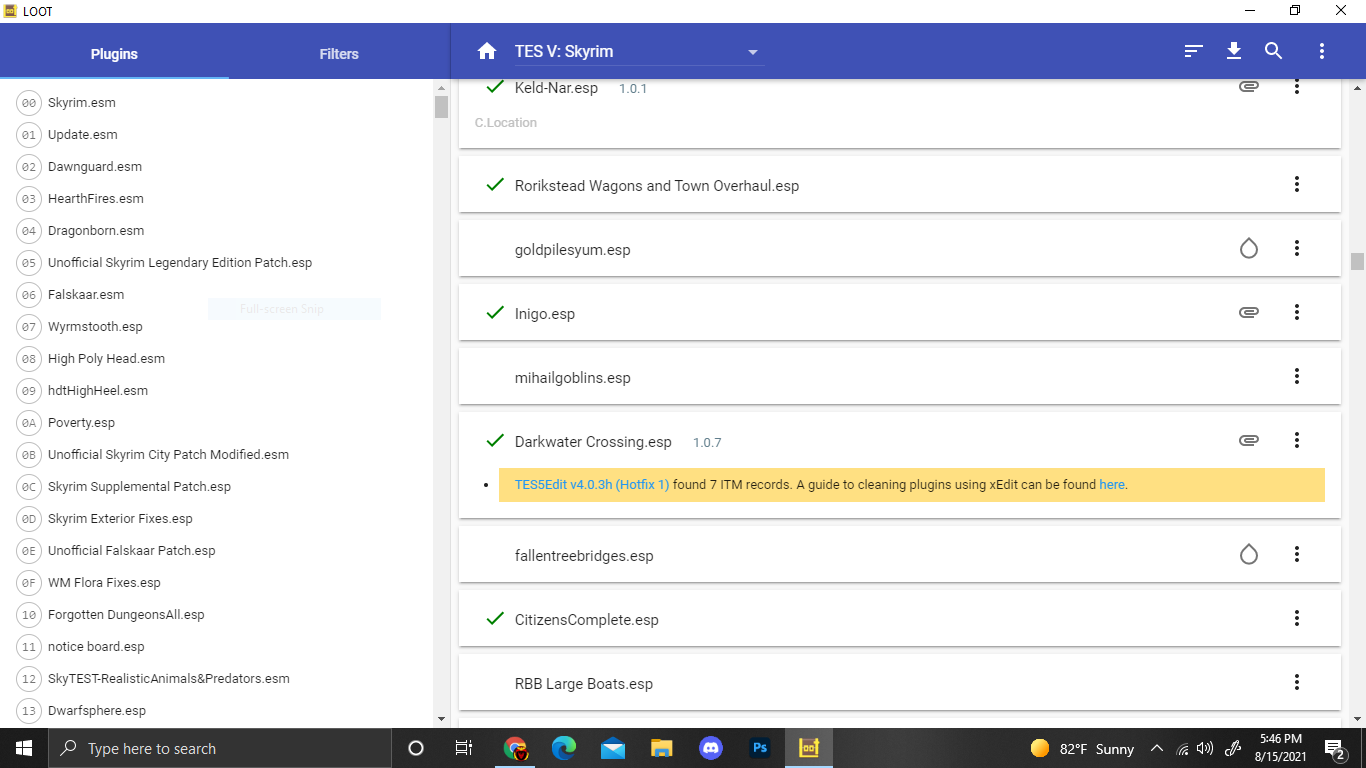Click Darkwater Crossing.esp paperclip icon
The width and height of the screenshot is (1366, 768).
(1248, 440)
